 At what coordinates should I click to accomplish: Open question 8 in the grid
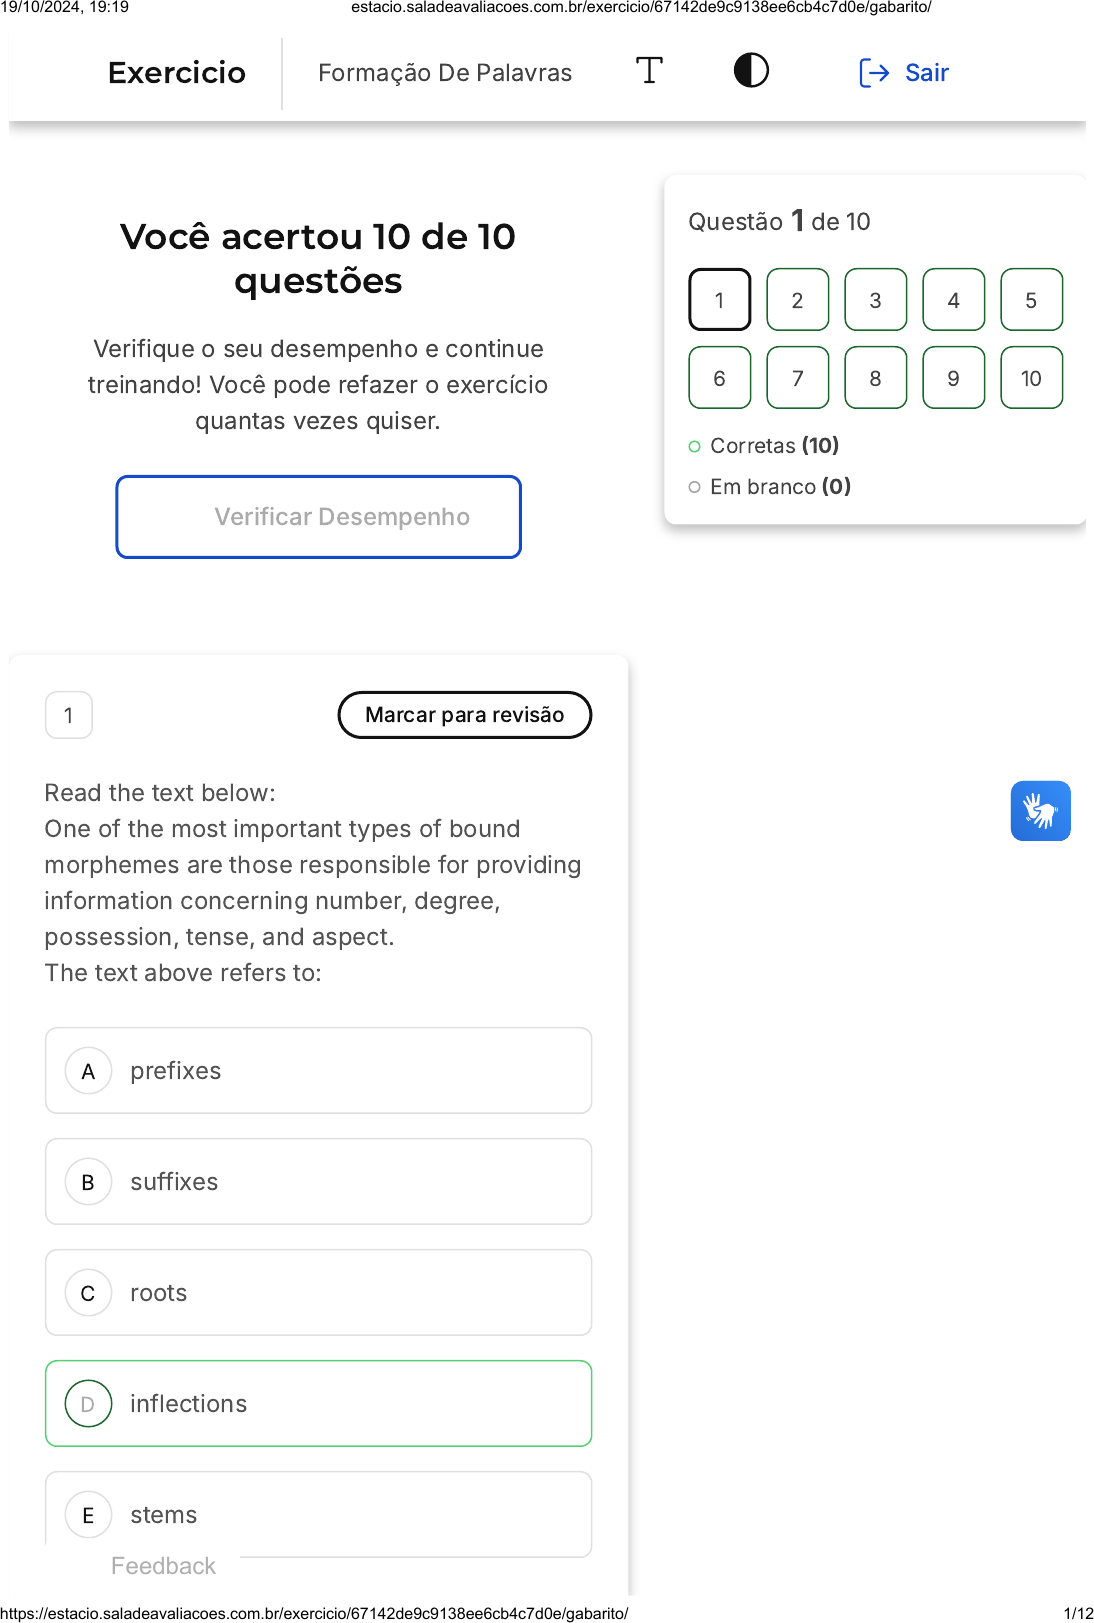click(875, 378)
